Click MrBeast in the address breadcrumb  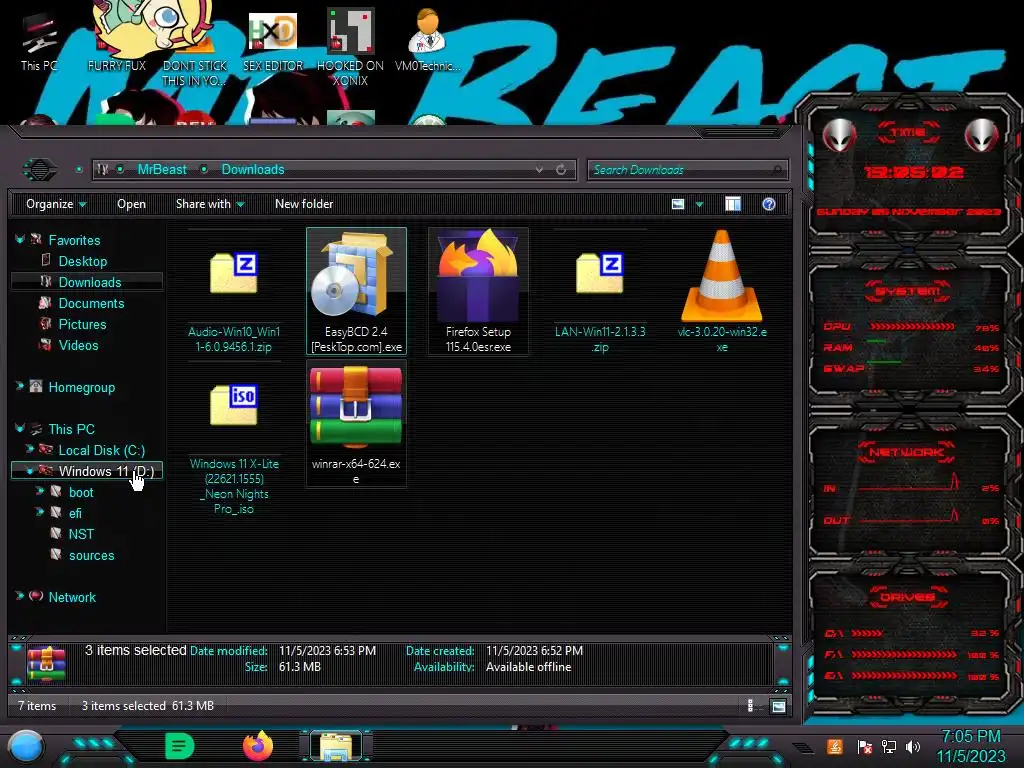[162, 170]
